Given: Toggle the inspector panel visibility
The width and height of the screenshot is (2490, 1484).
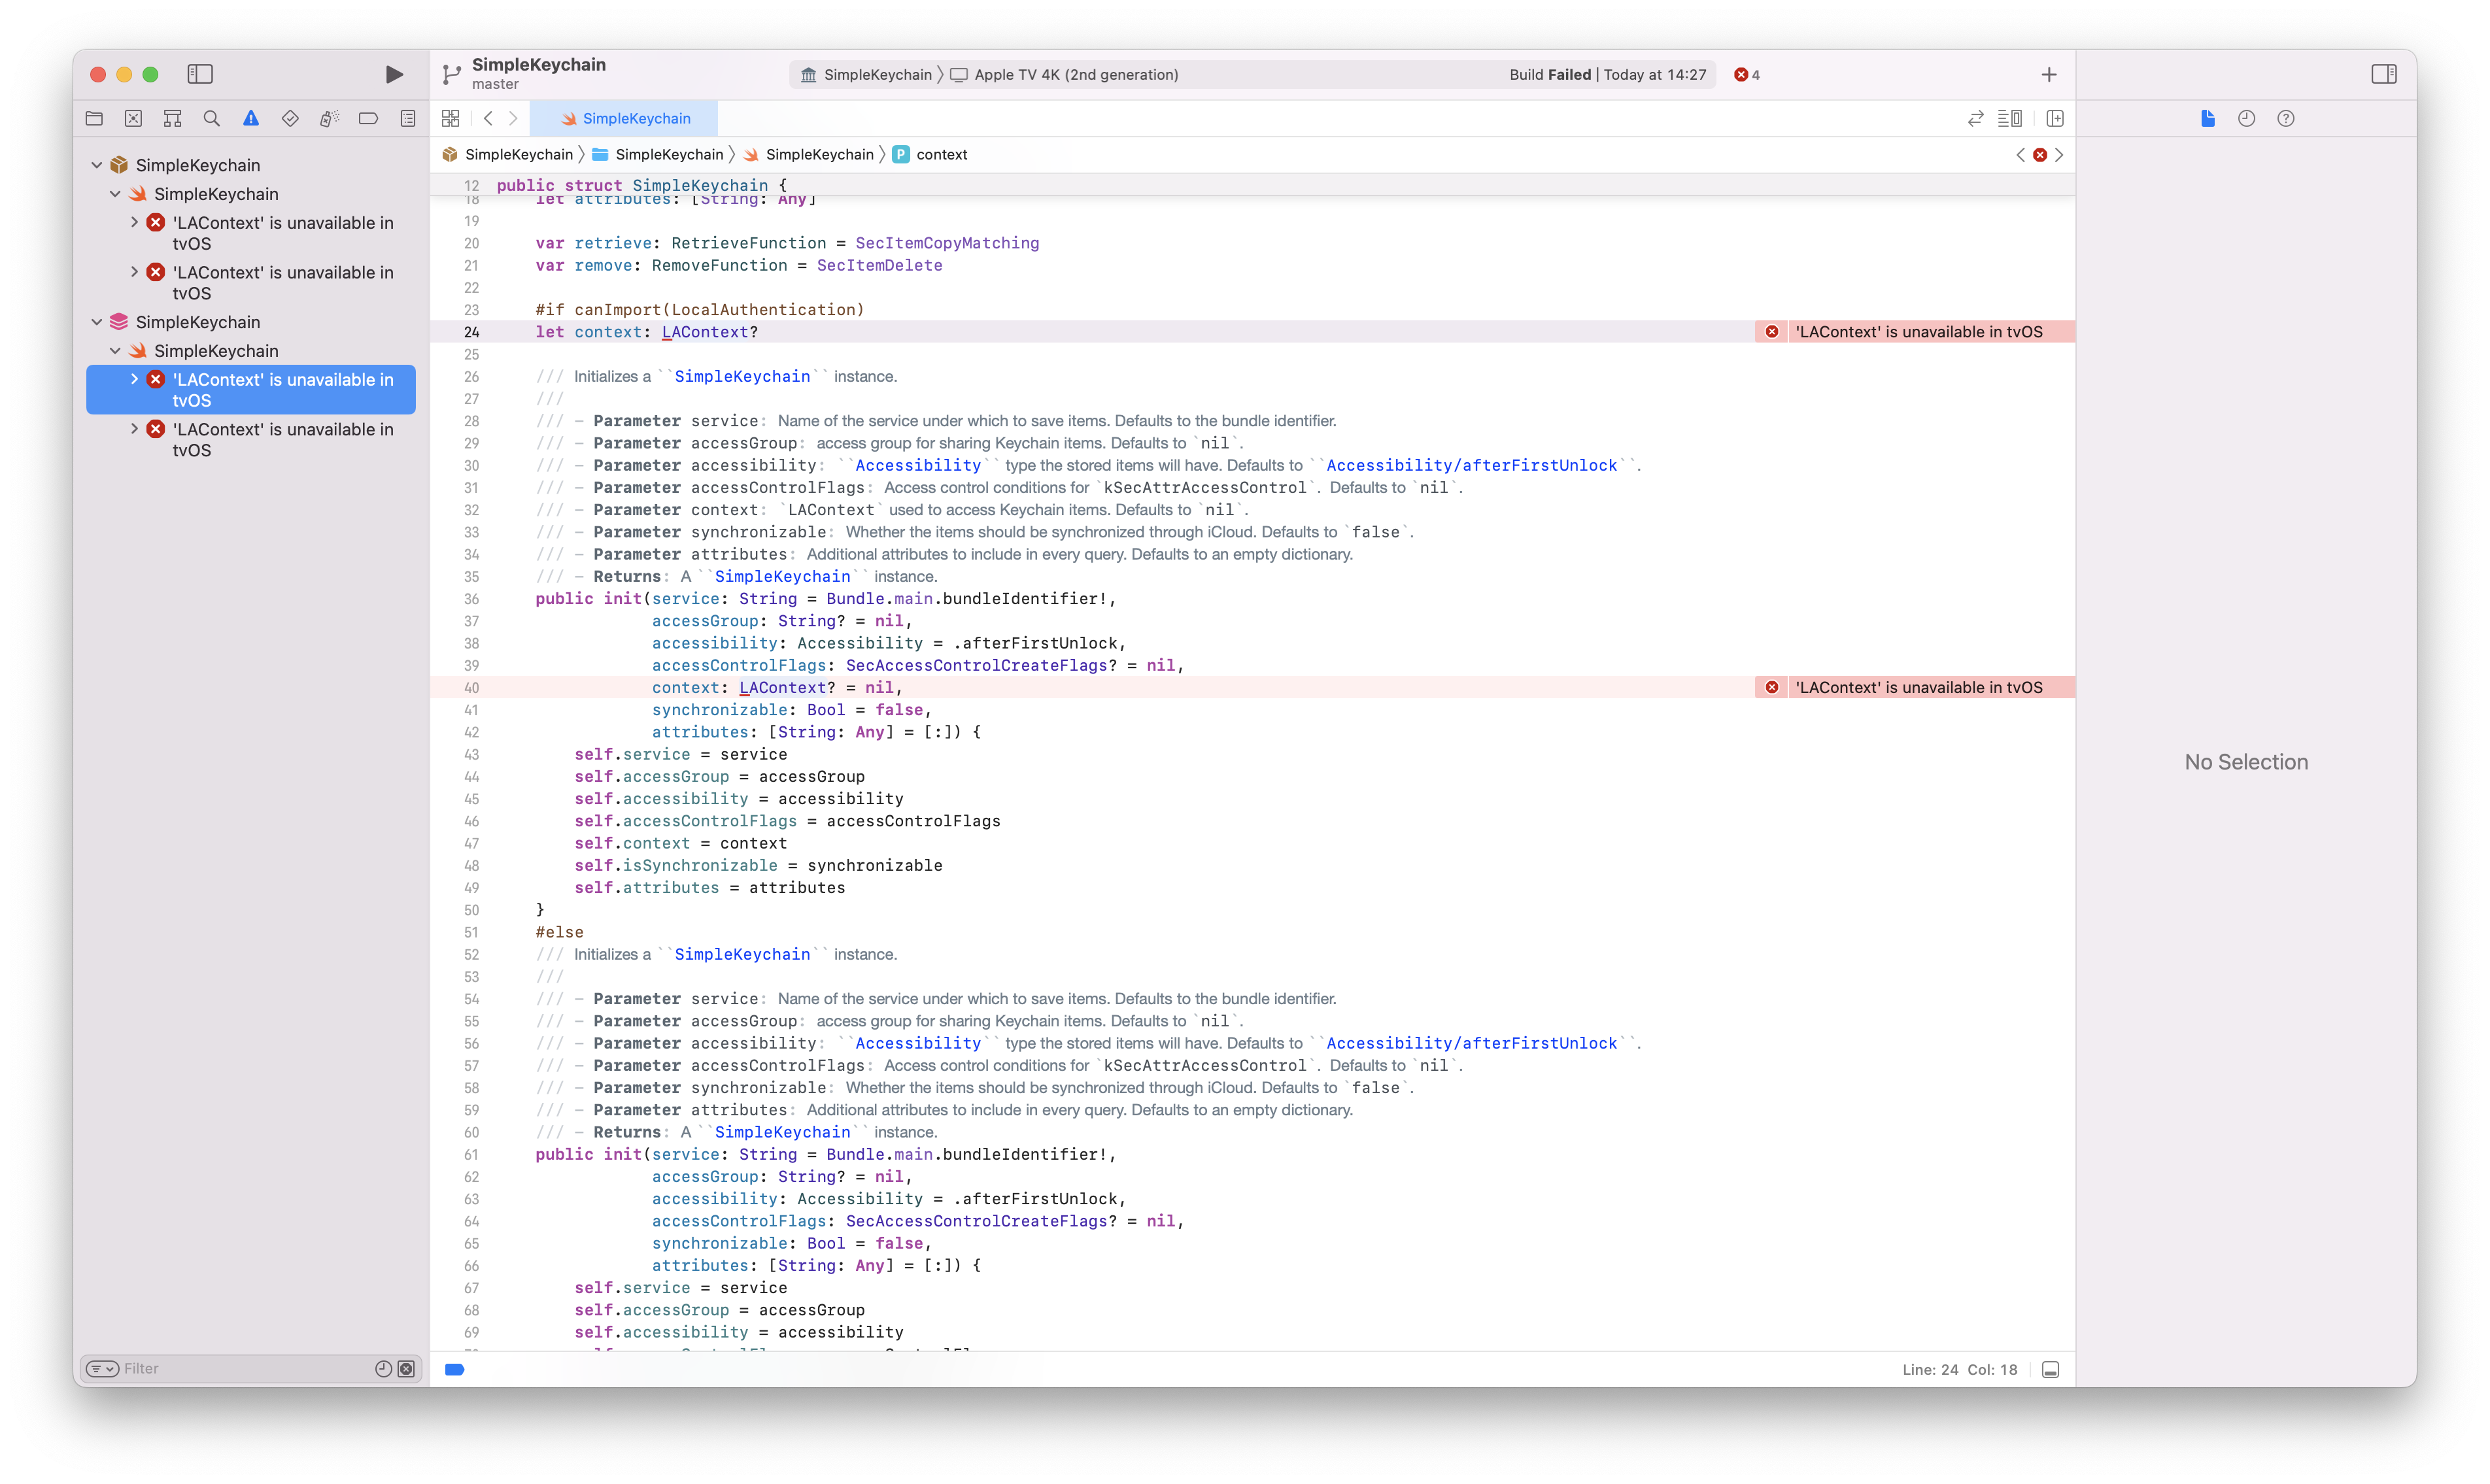Looking at the screenshot, I should coord(2383,74).
